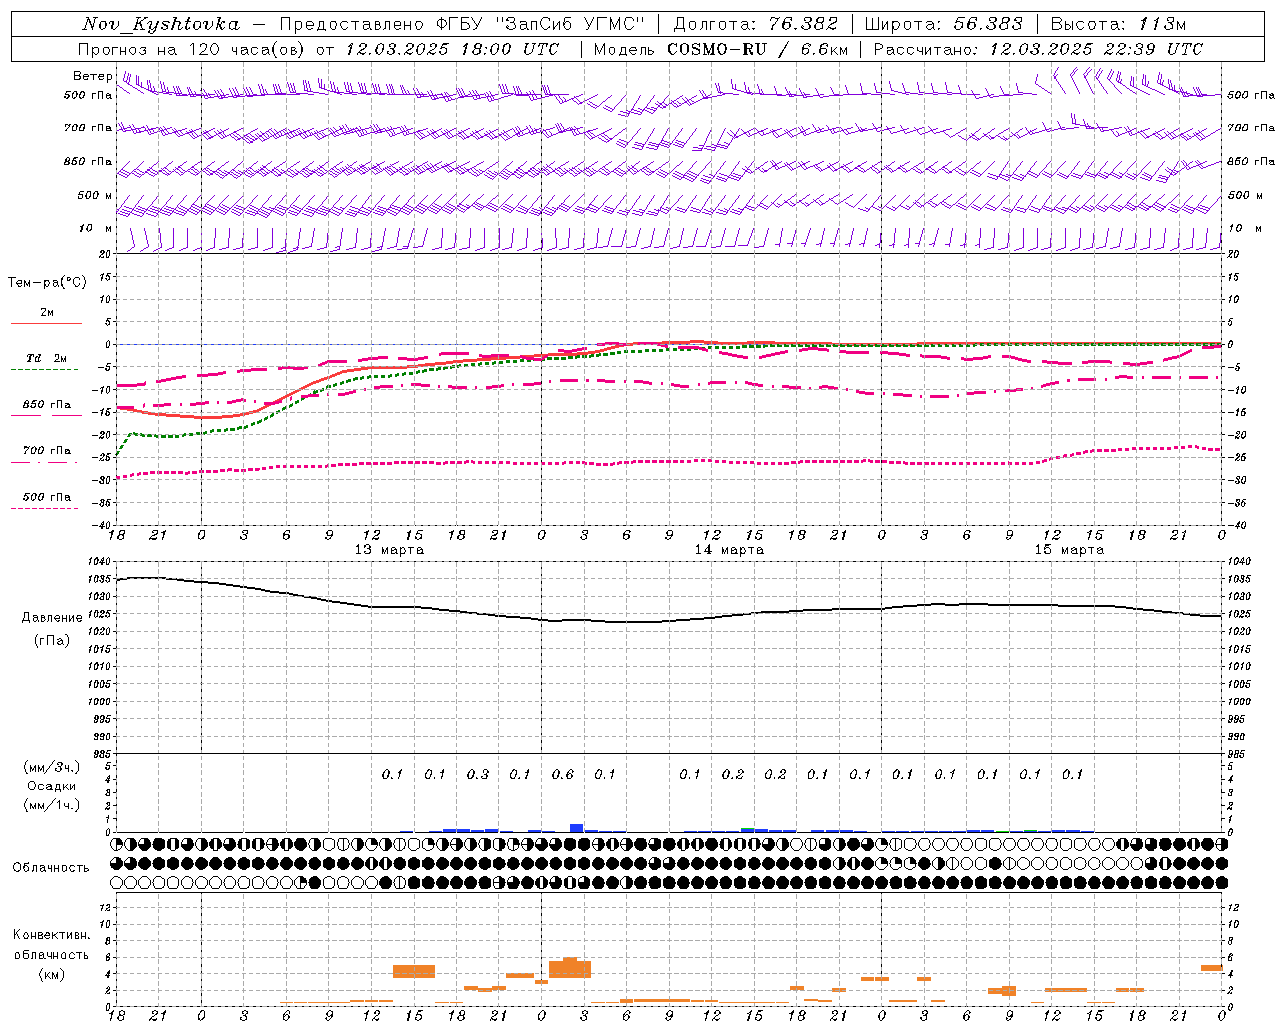This screenshot has height=1024, width=1280.
Task: Click the forecast start "12.03.2025 18:00 UTC"
Action: coord(452,49)
